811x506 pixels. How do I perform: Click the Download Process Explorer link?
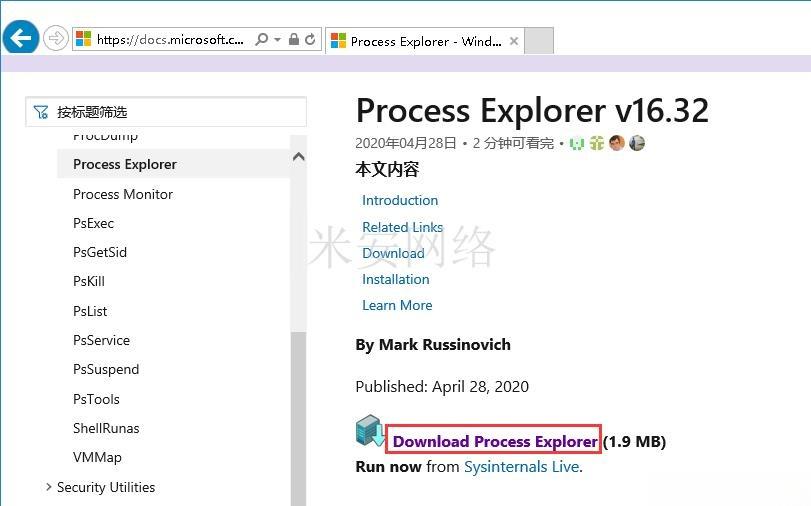point(495,441)
